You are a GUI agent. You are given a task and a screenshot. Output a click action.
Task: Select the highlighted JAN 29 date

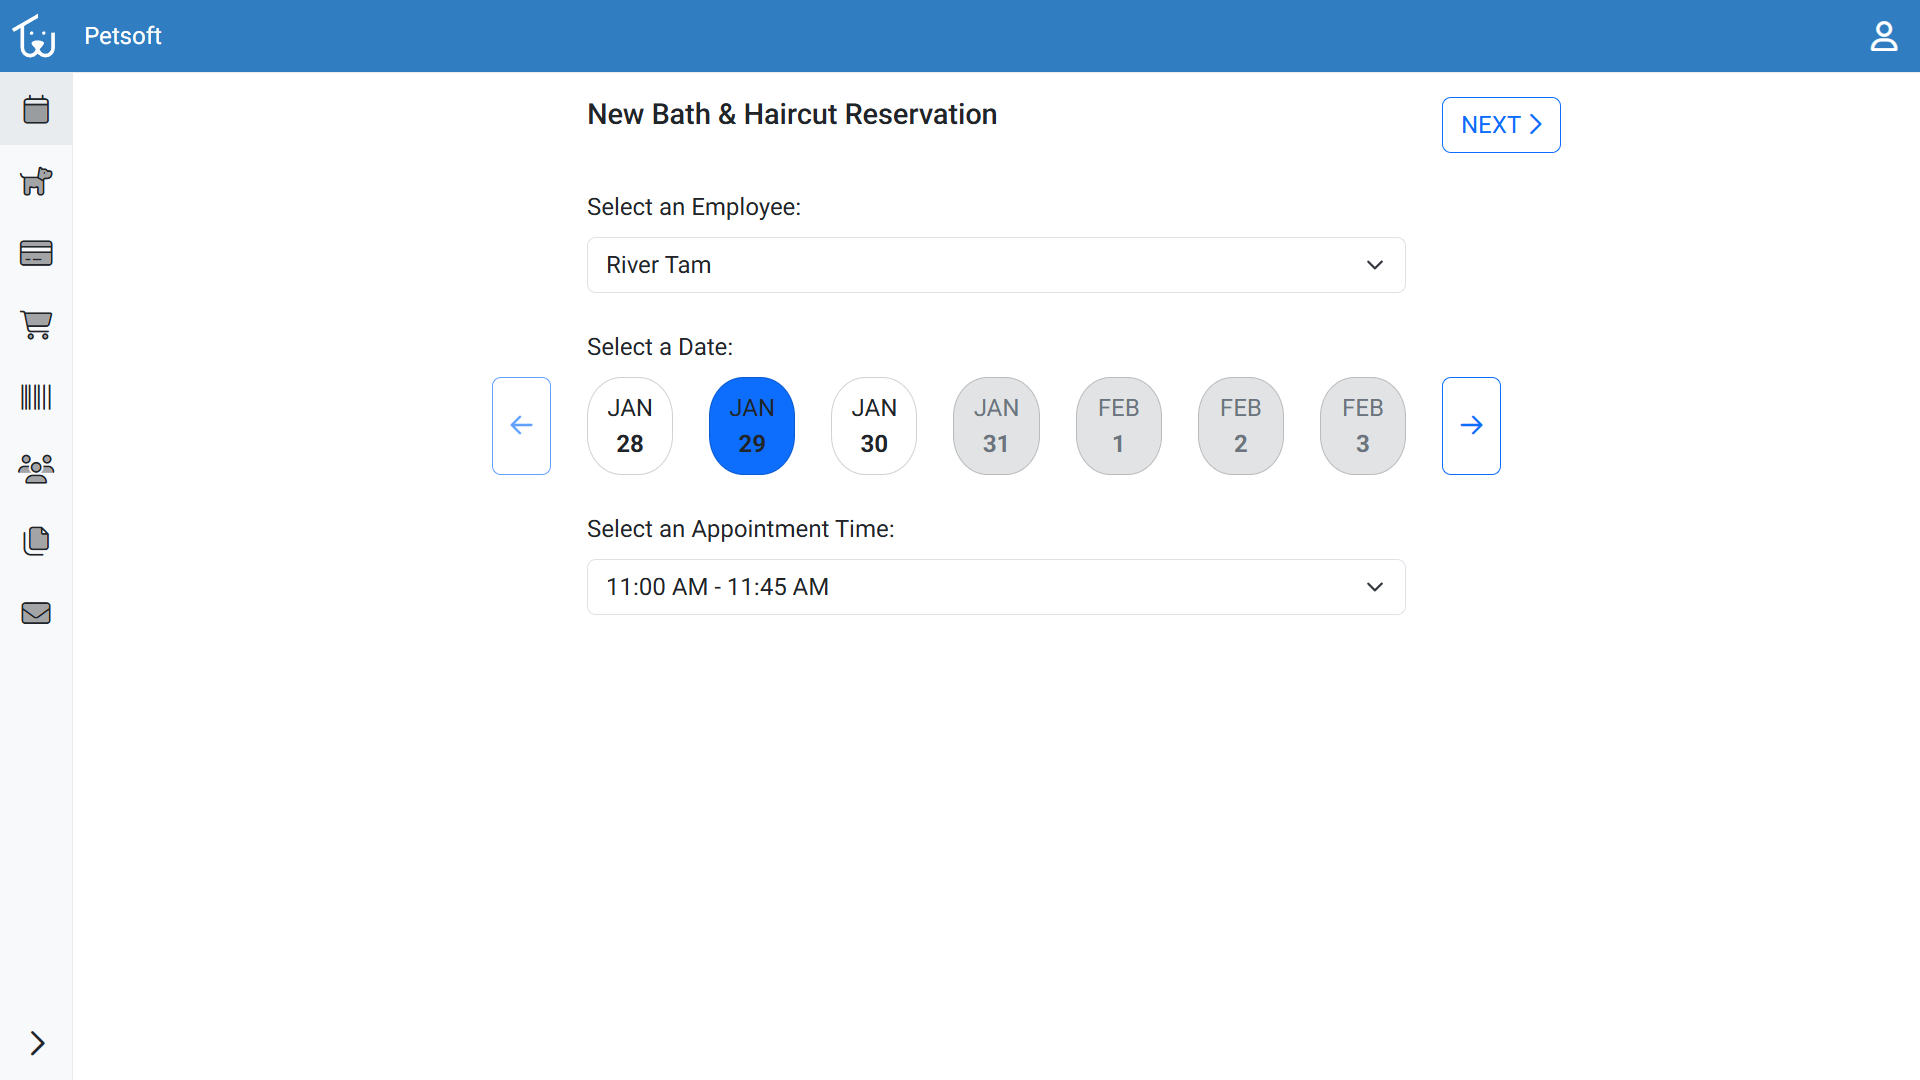(x=752, y=426)
